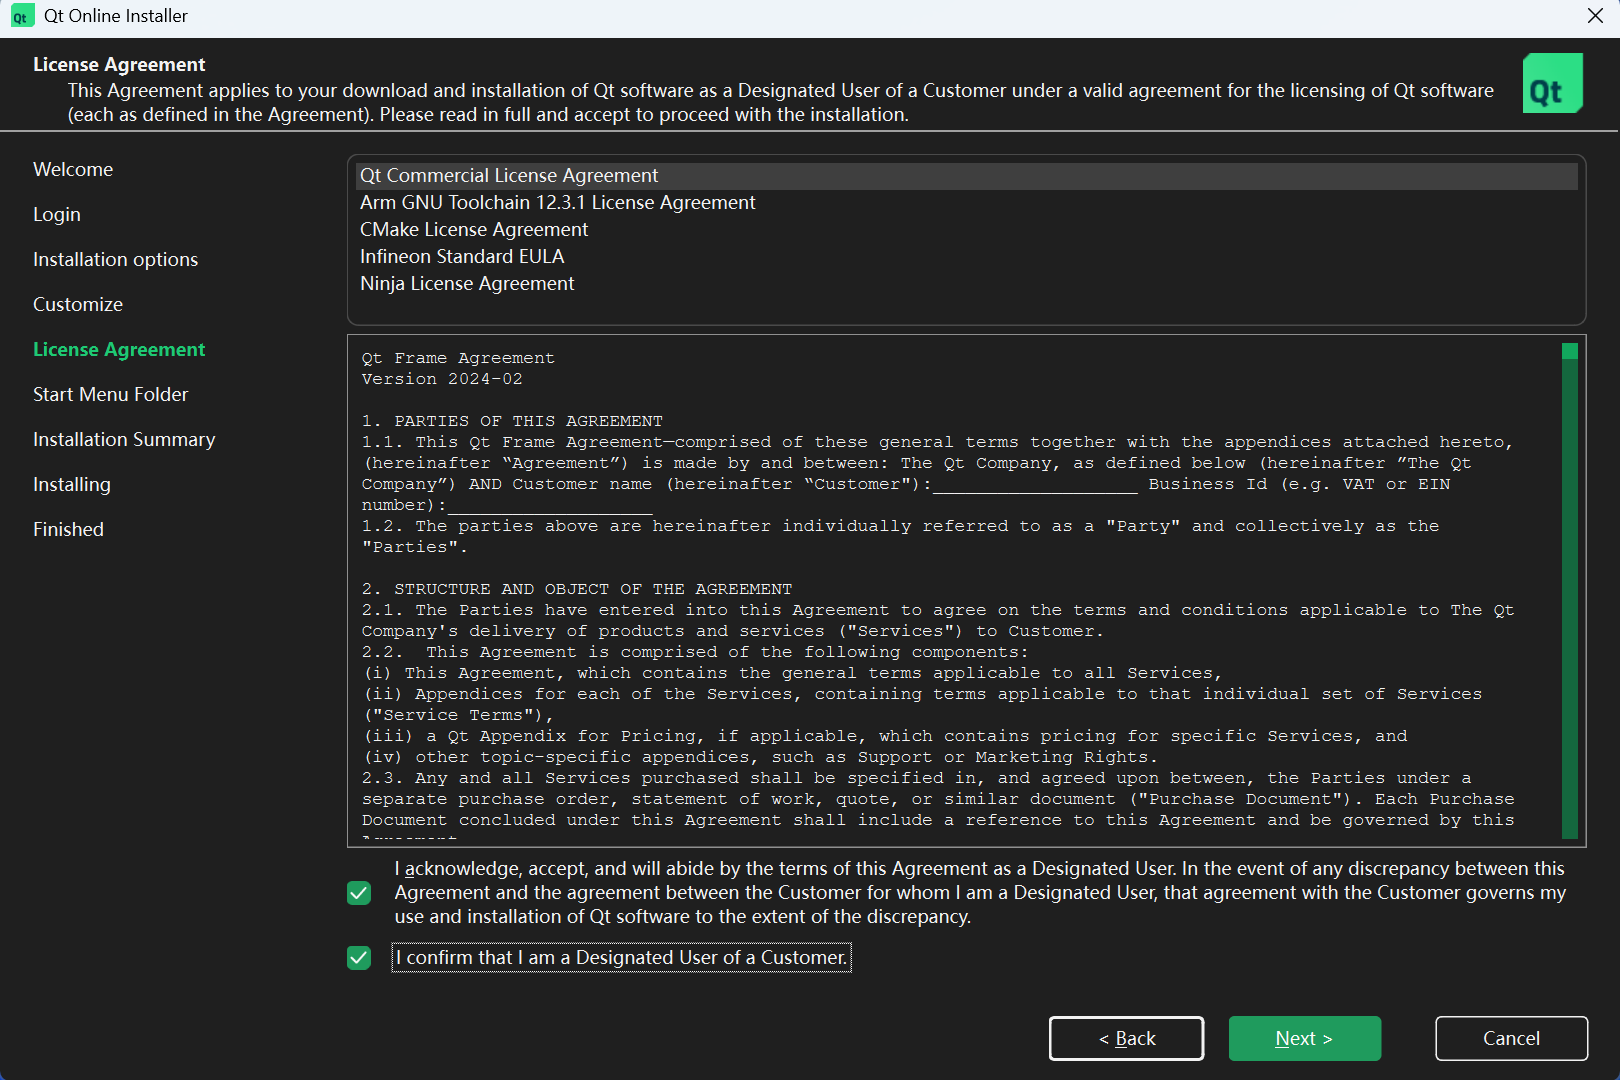This screenshot has height=1080, width=1620.
Task: Click the Installation Summary step
Action: 124,440
